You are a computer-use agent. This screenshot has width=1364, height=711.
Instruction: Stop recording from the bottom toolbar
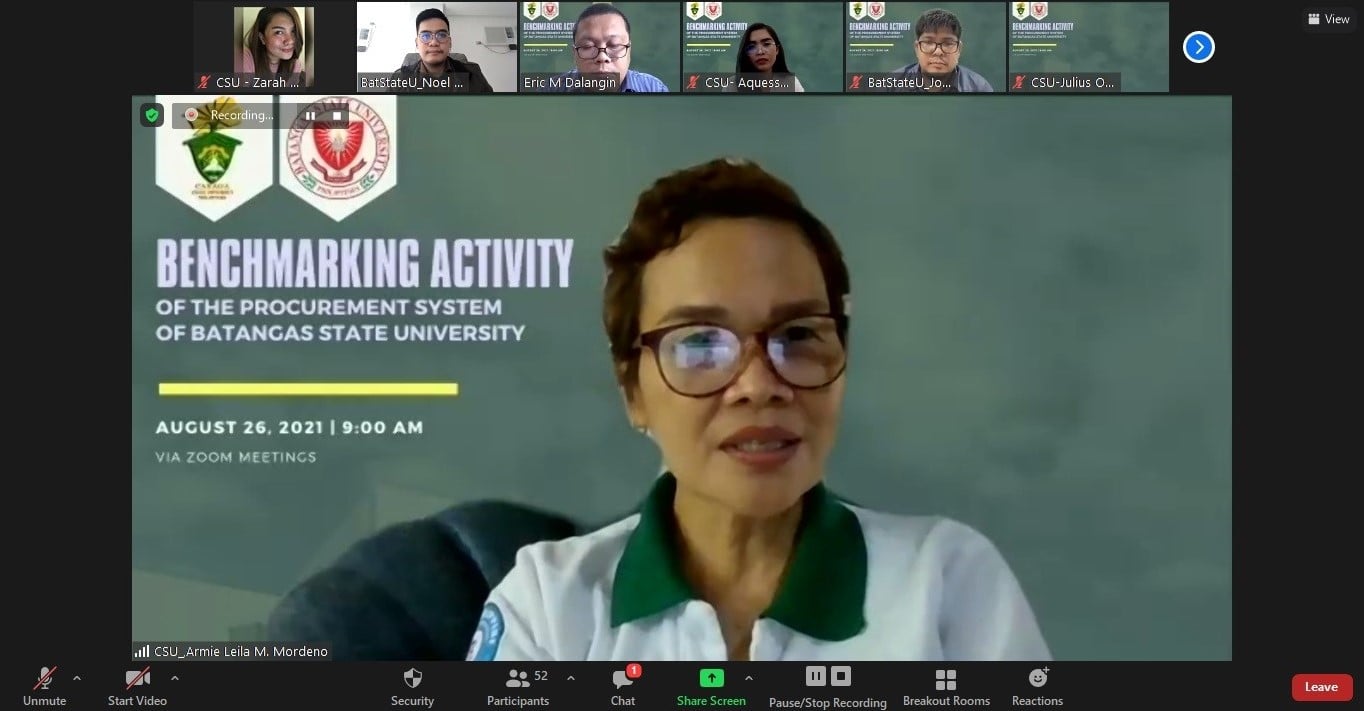click(x=841, y=676)
